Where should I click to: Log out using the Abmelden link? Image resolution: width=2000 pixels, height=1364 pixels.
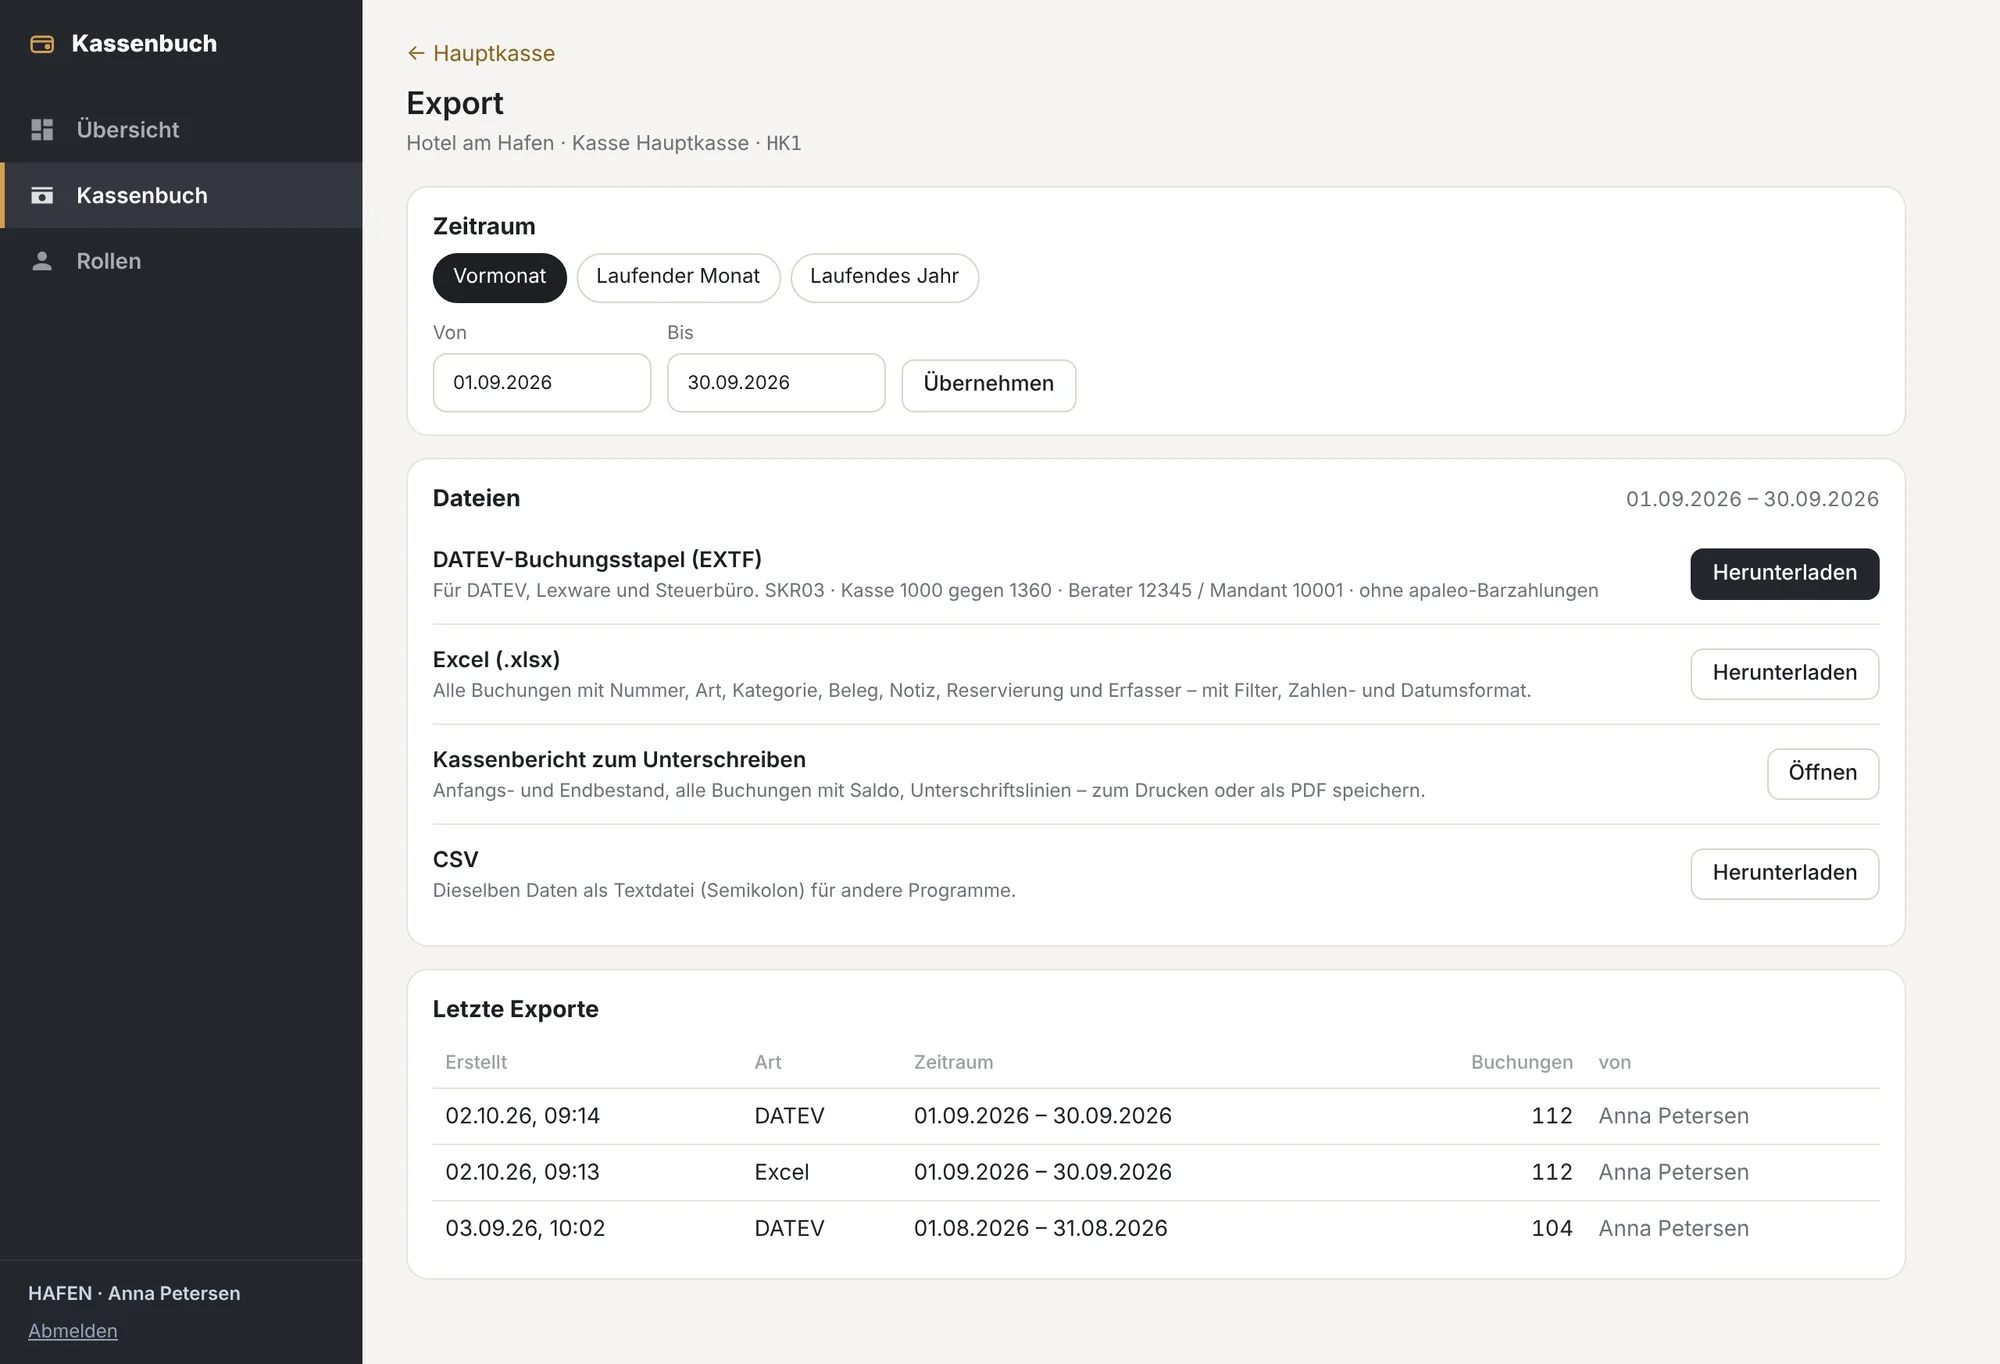(x=73, y=1331)
